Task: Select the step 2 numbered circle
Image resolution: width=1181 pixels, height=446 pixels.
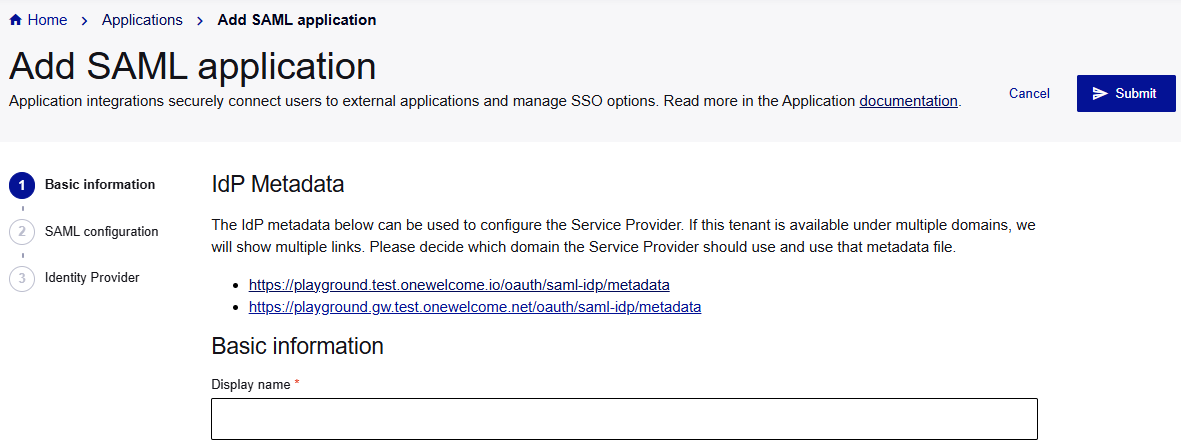Action: [21, 232]
